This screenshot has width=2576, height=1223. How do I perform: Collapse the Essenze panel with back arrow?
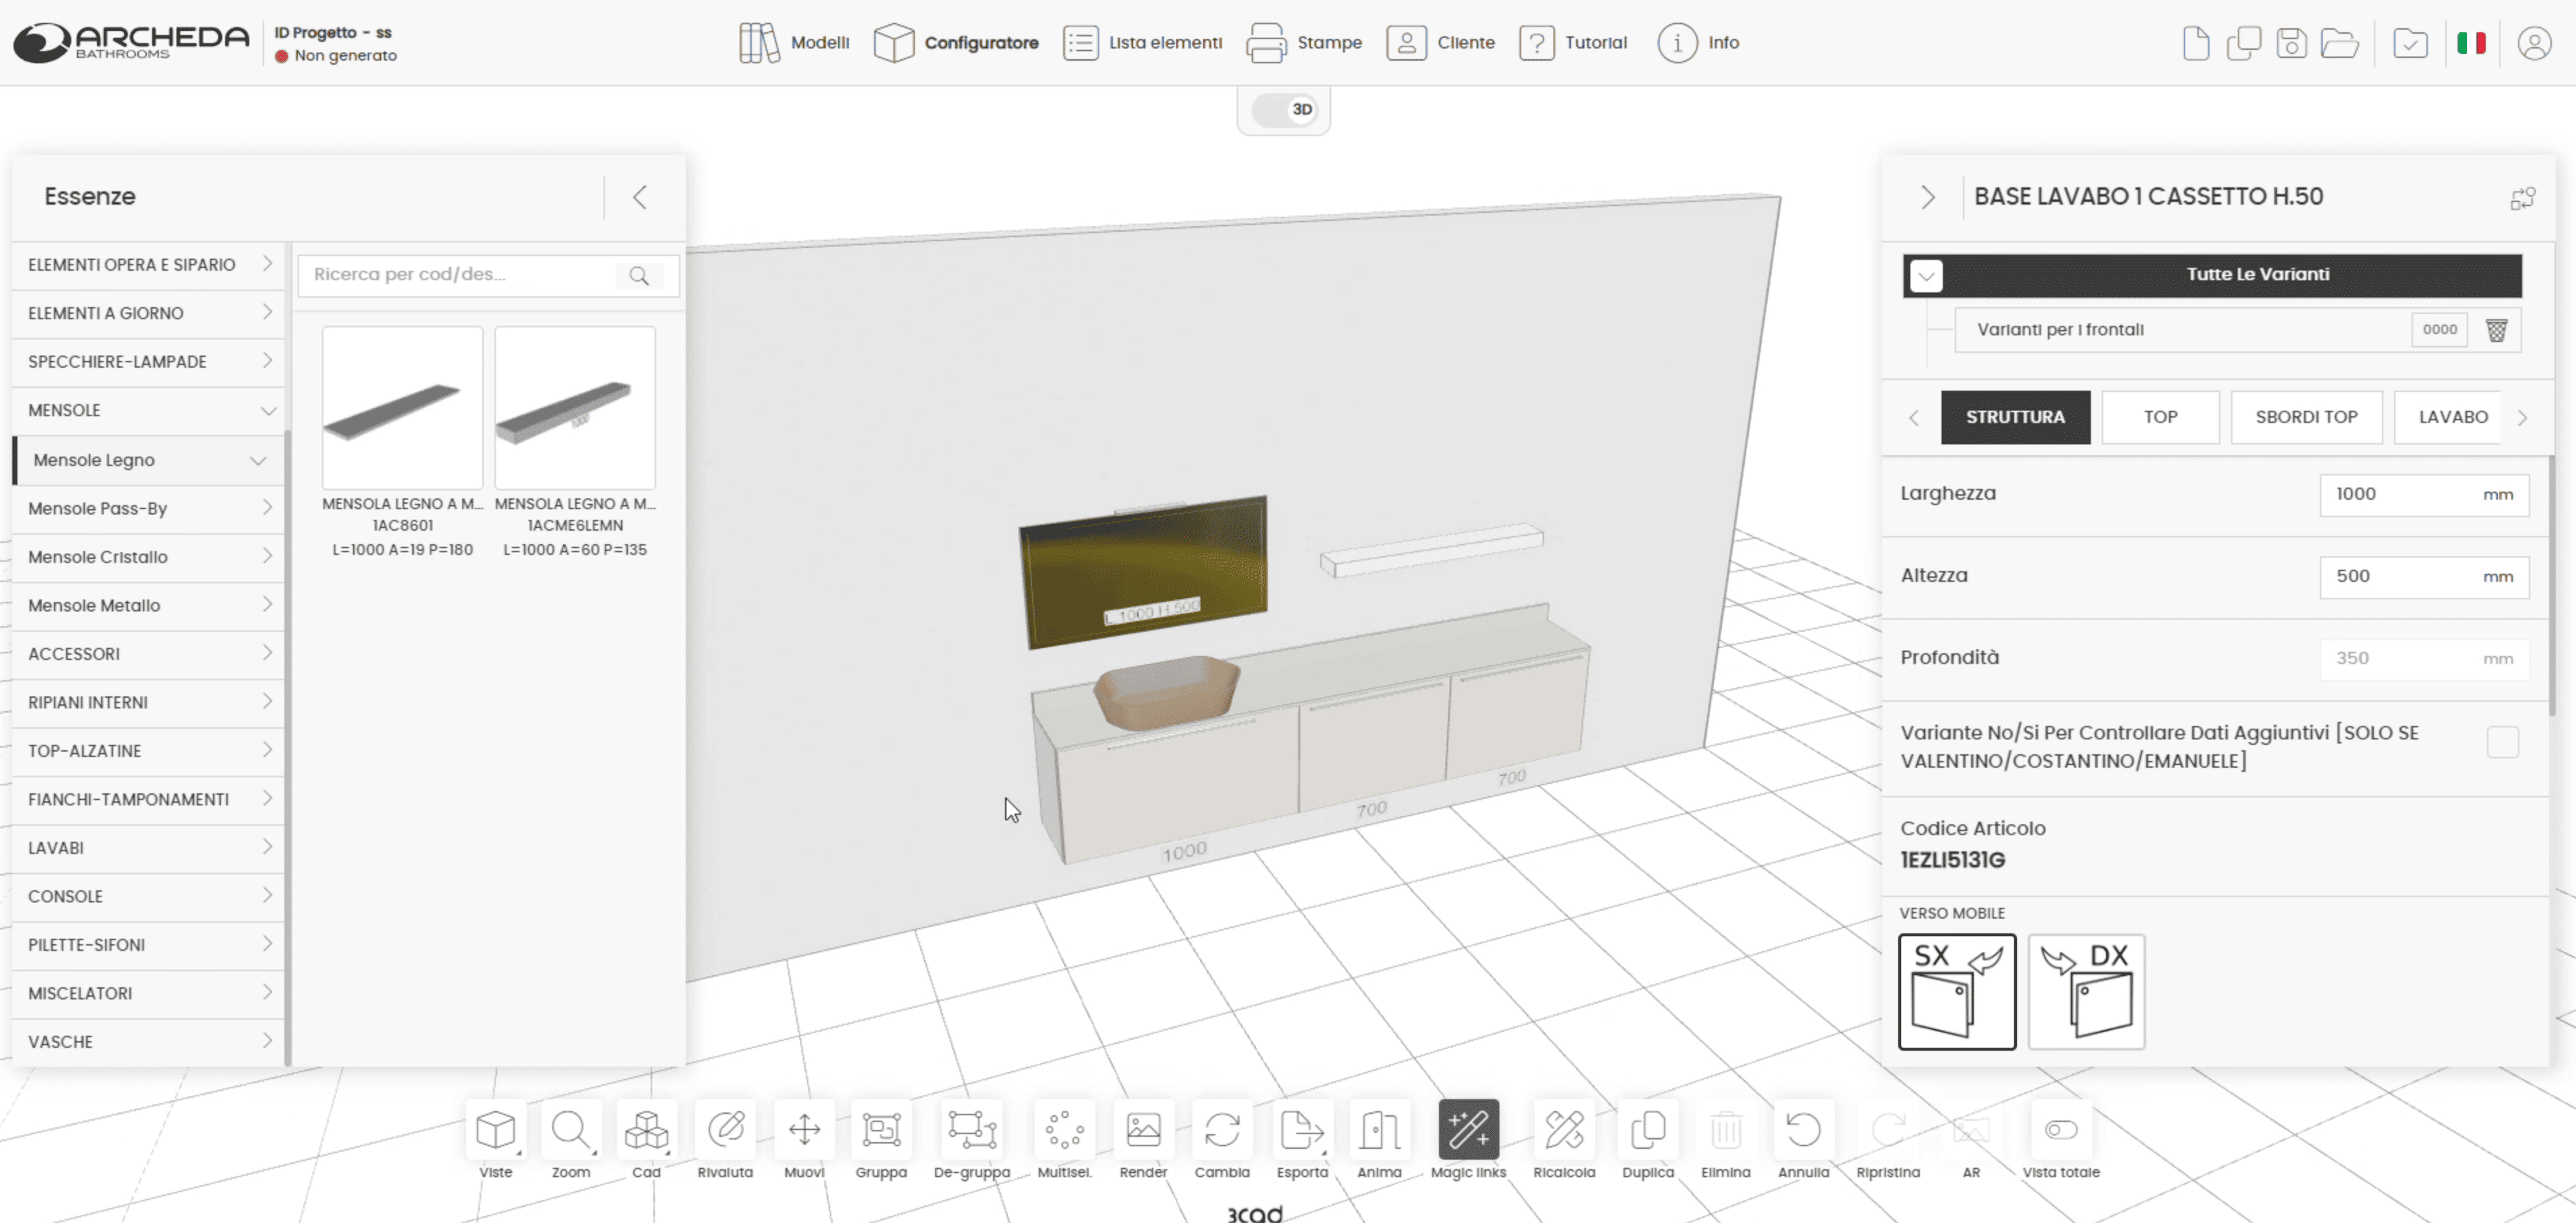(x=640, y=197)
